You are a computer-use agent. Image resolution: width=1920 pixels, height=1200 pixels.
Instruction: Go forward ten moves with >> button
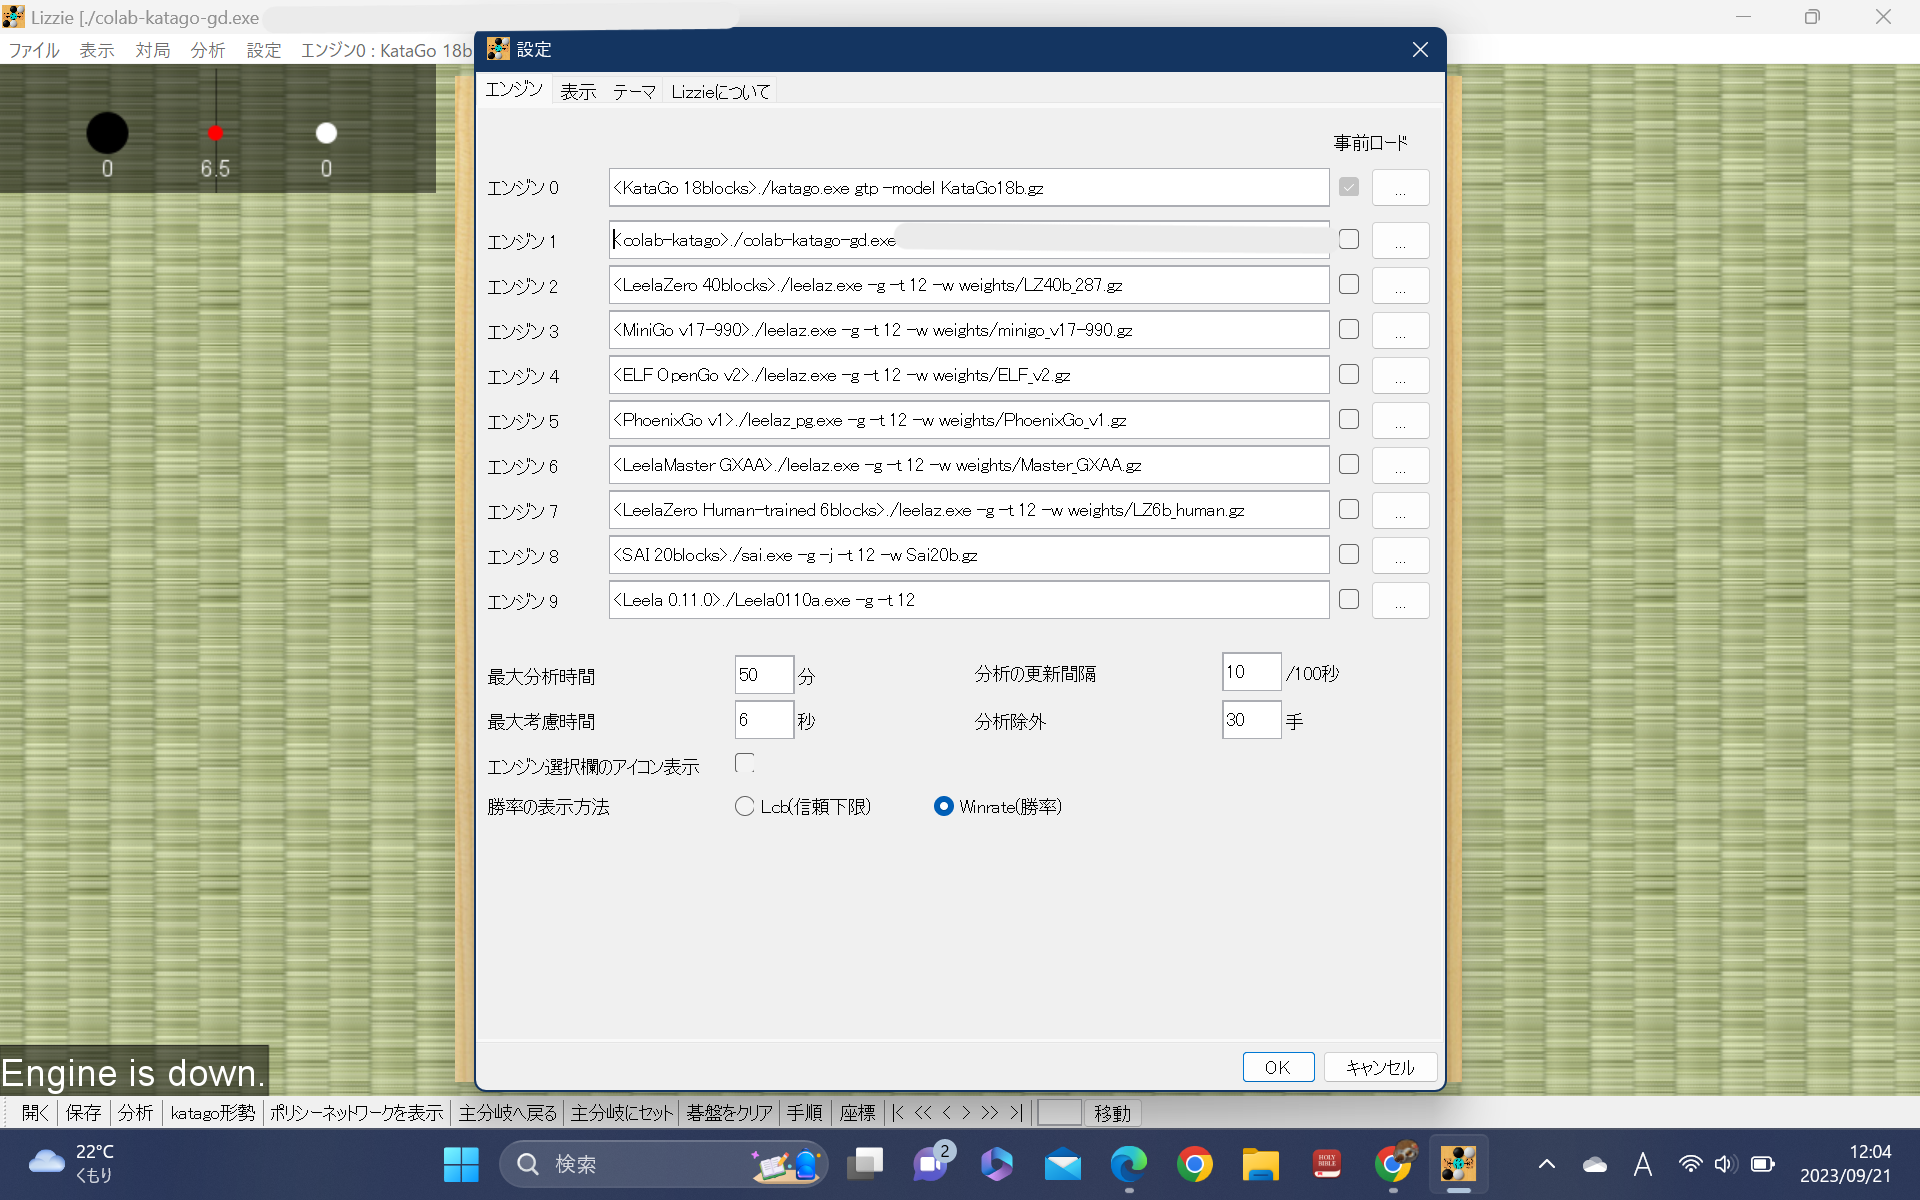click(x=990, y=1112)
